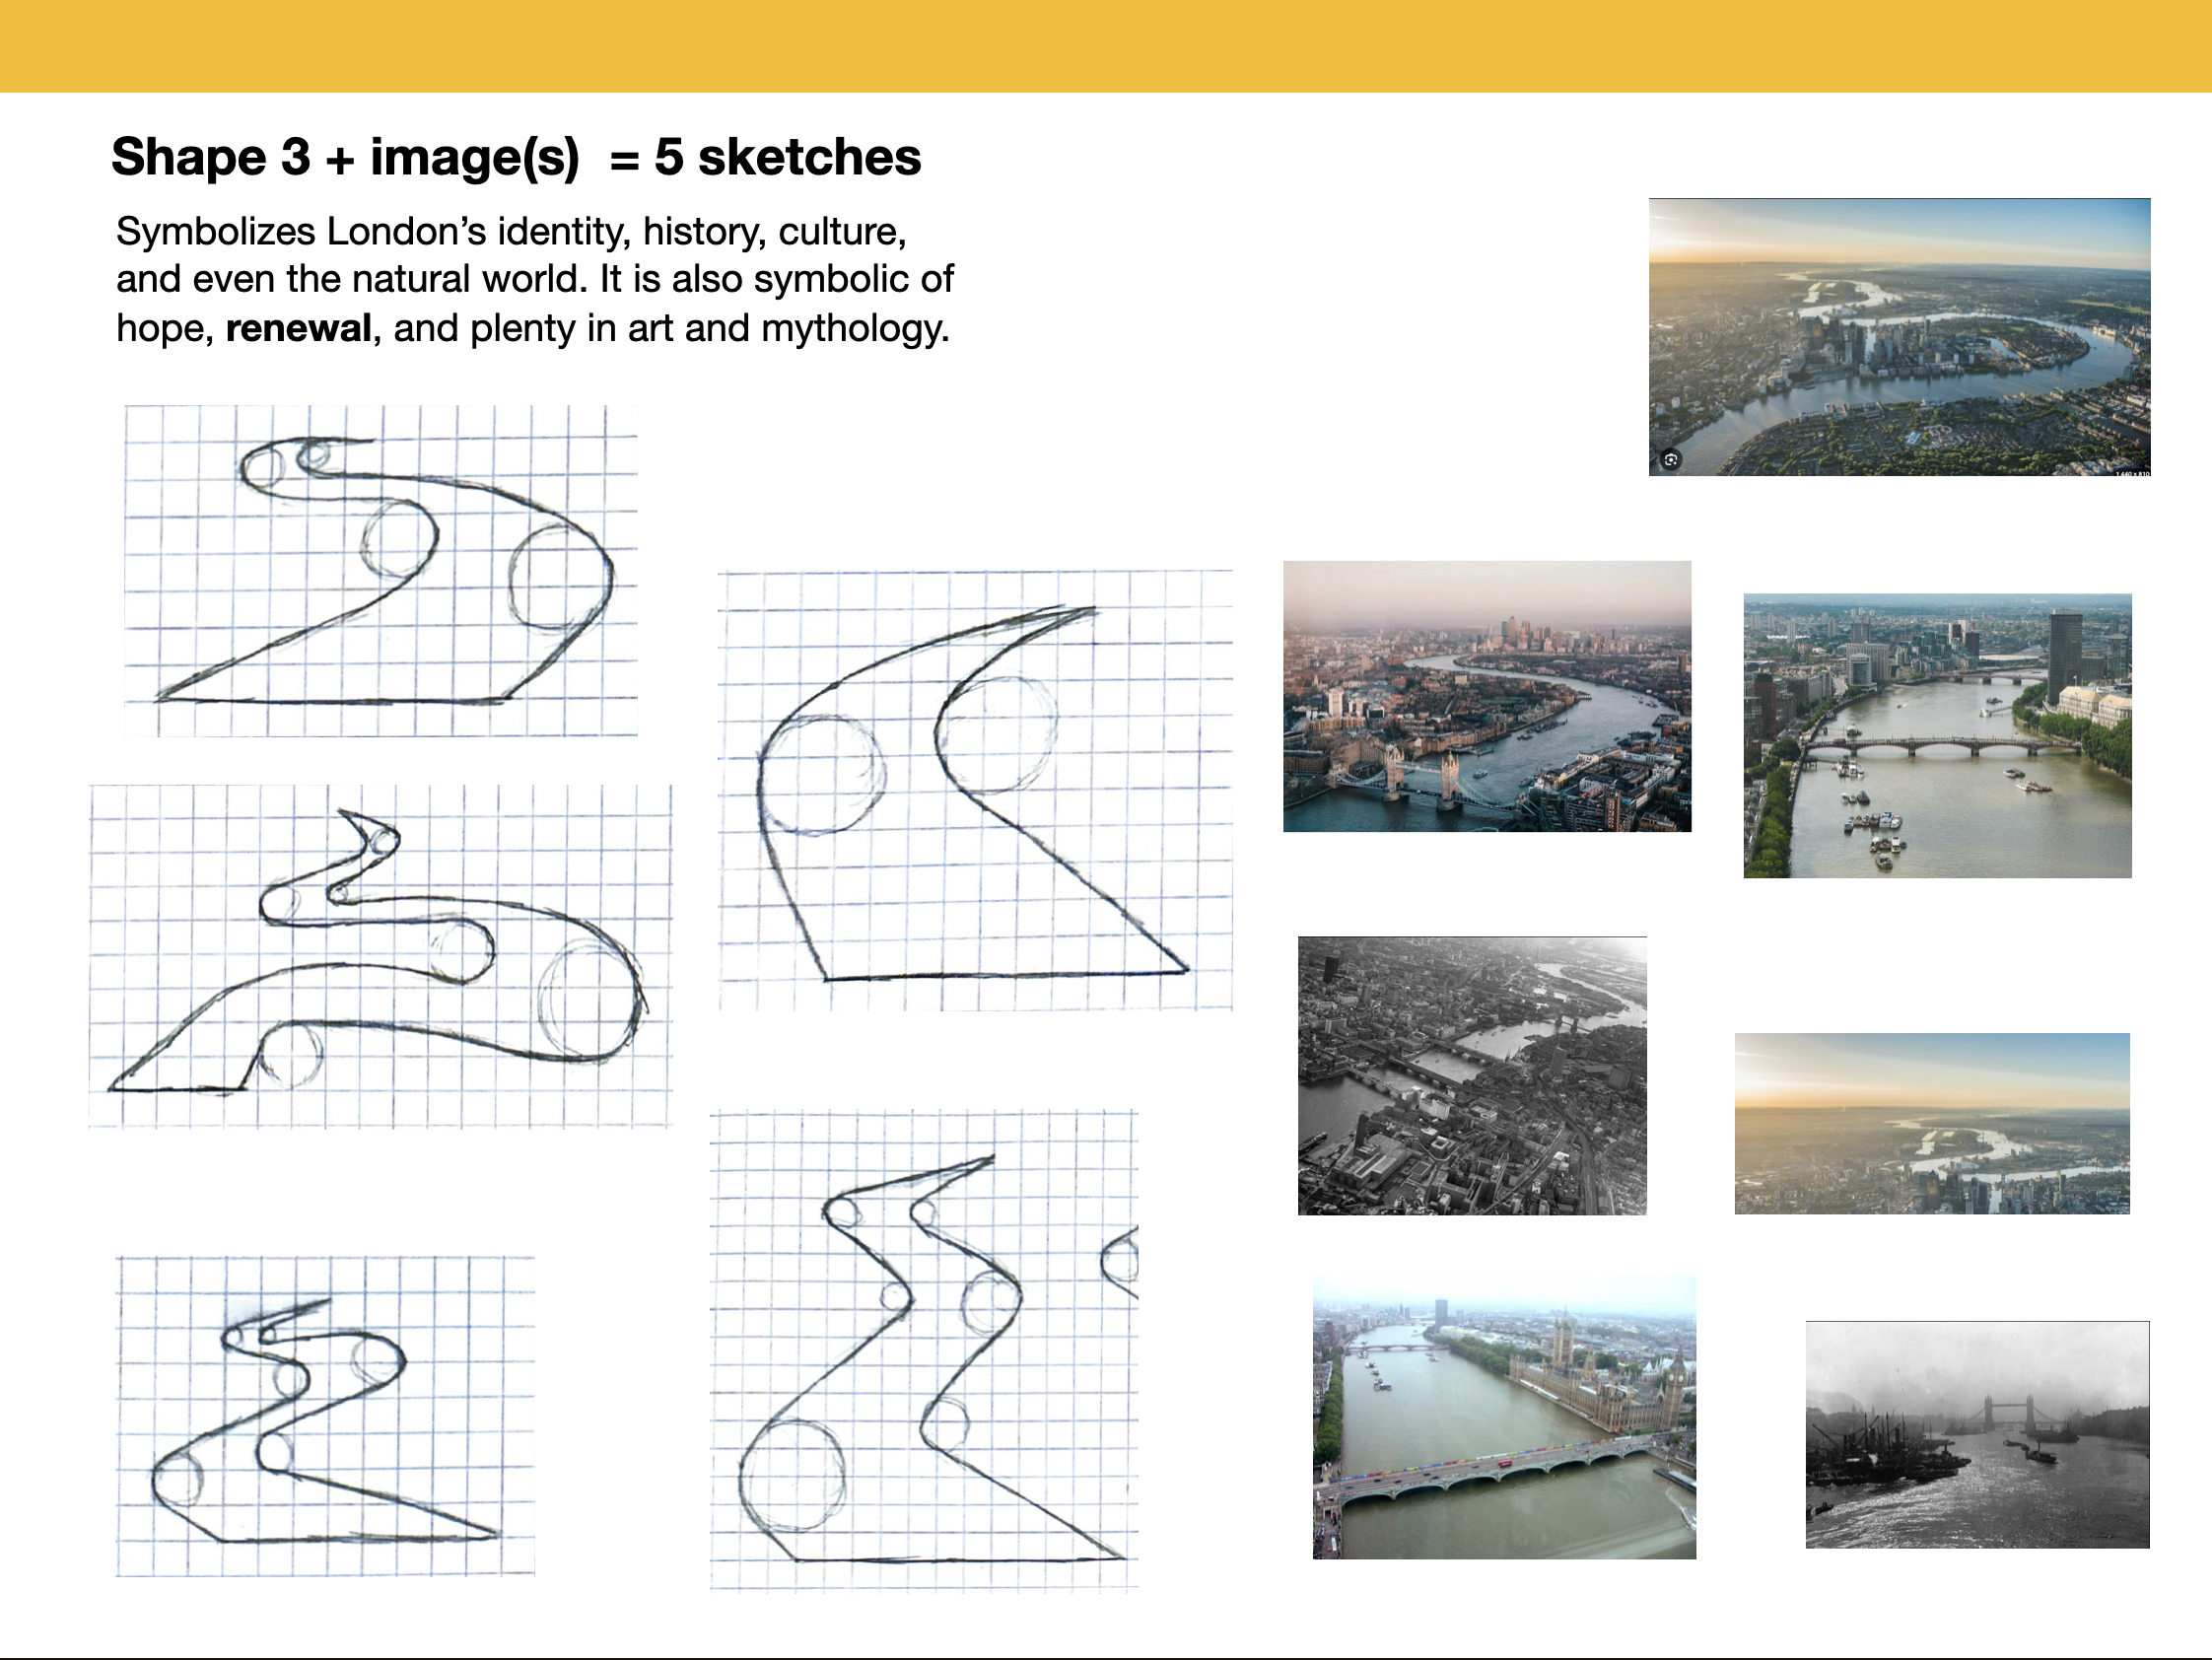2212x1660 pixels.
Task: Select the top-left grid sketch with two large circles
Action: 381,571
